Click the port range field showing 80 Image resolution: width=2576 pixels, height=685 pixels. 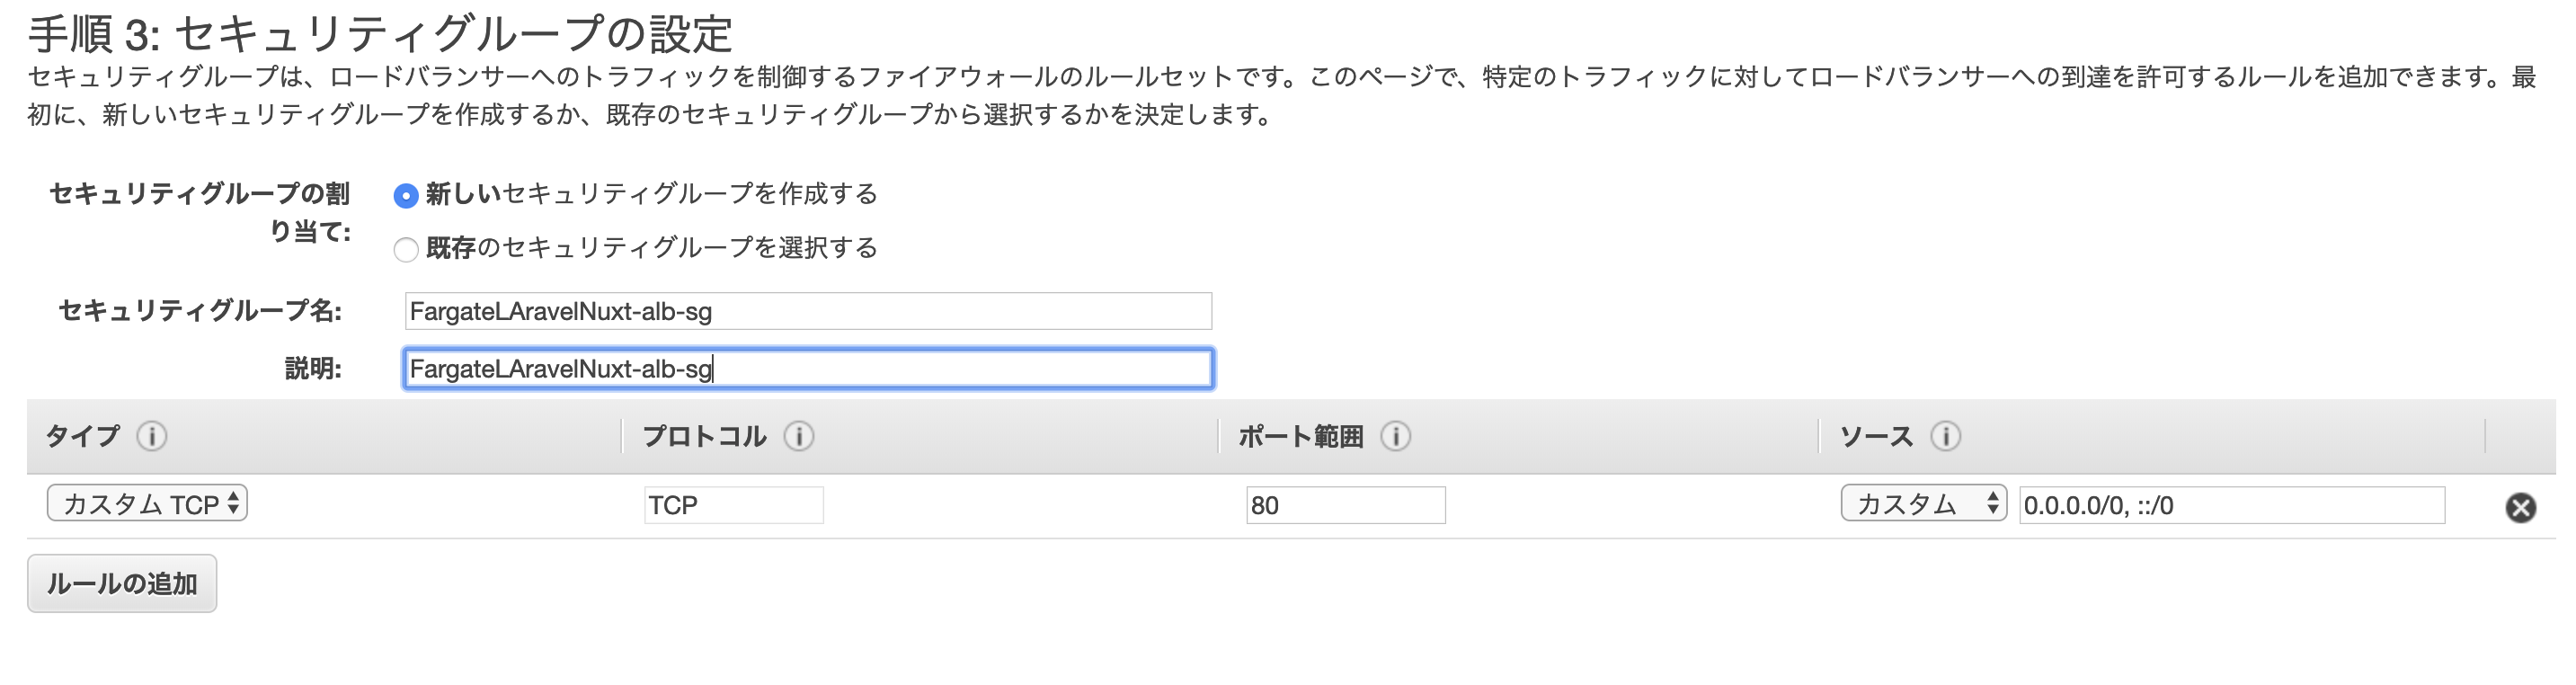click(1345, 505)
